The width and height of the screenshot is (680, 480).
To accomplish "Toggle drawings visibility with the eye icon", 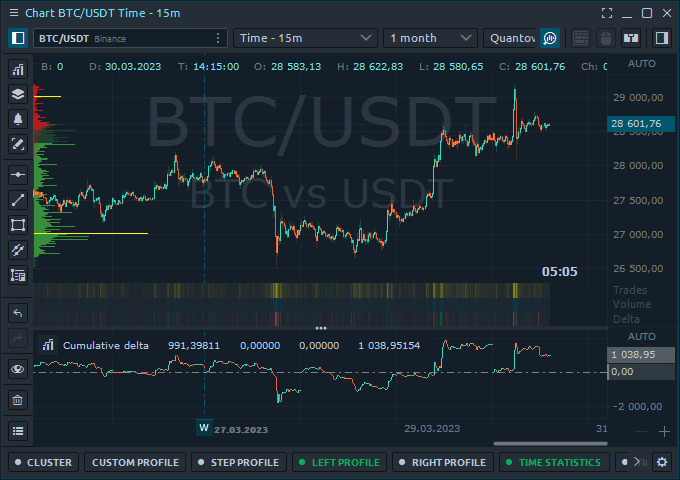I will click(x=17, y=369).
